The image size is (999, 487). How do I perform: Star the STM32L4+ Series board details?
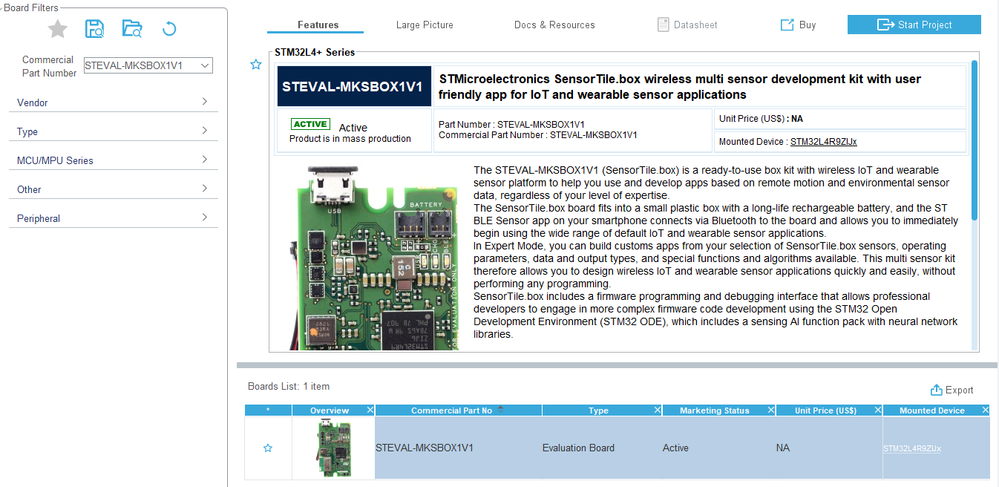coord(256,64)
